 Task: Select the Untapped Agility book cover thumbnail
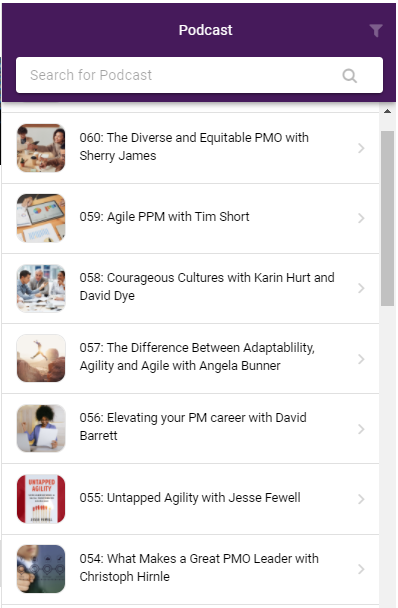click(x=41, y=499)
